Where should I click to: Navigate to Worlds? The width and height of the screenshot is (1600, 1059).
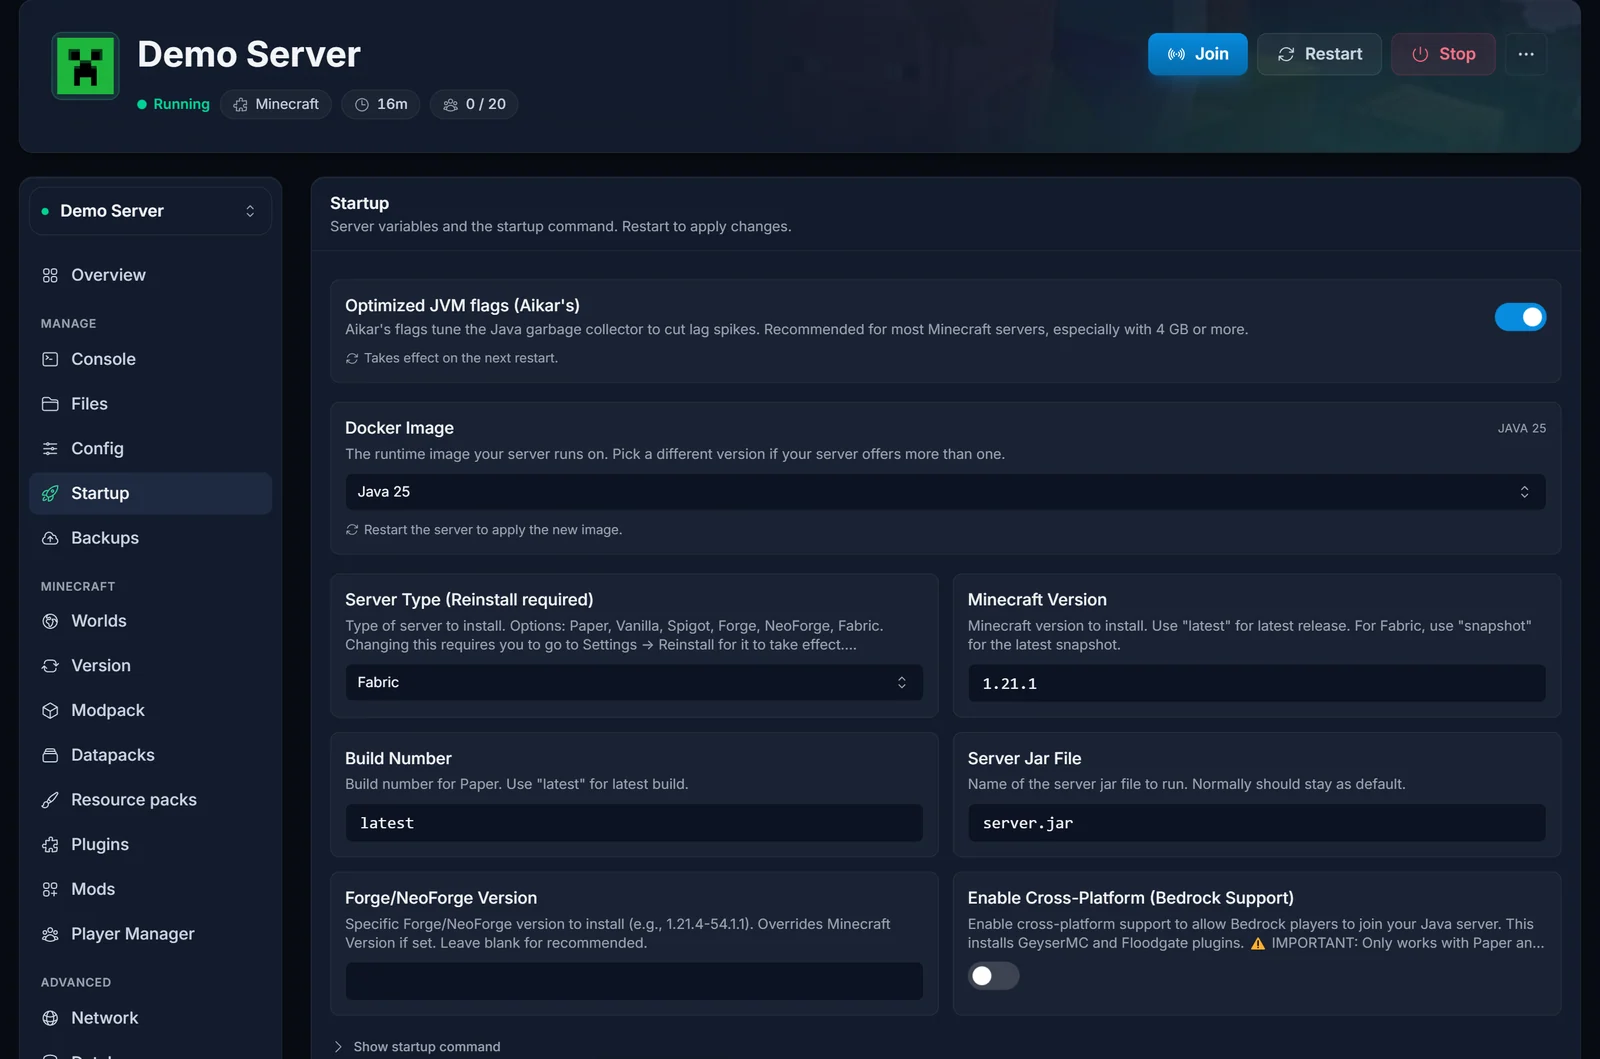tap(150, 621)
